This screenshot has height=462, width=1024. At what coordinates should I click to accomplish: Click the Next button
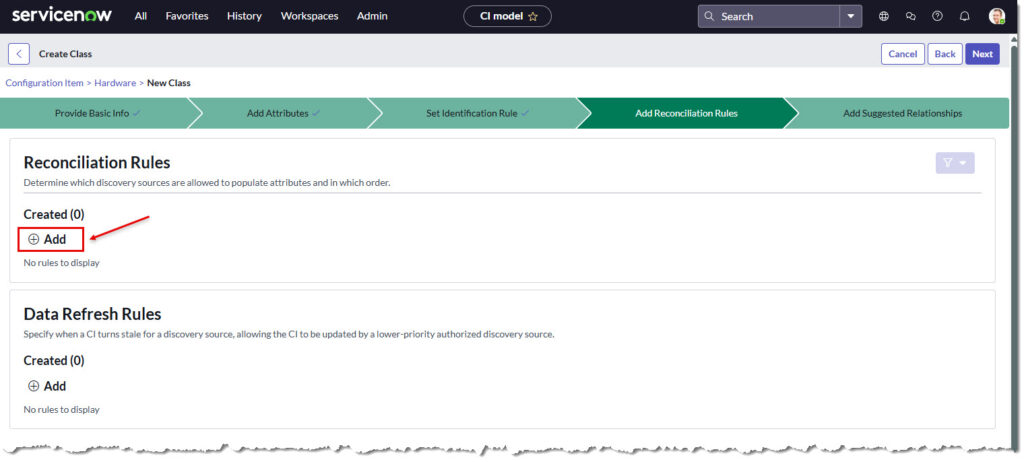click(982, 54)
